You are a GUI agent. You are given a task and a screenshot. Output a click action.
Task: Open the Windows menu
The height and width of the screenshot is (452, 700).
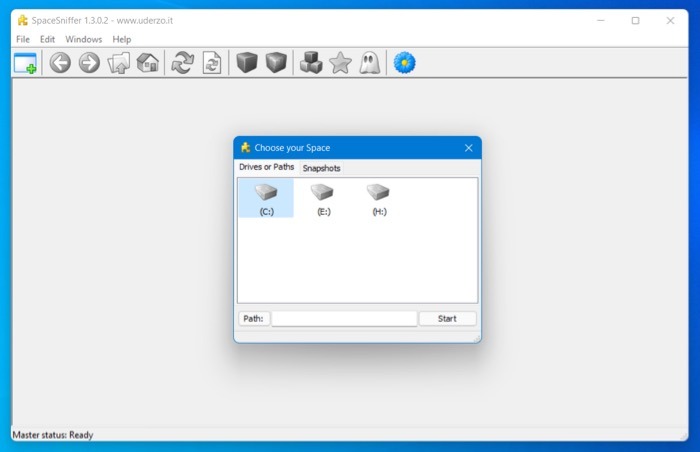pyautogui.click(x=84, y=39)
